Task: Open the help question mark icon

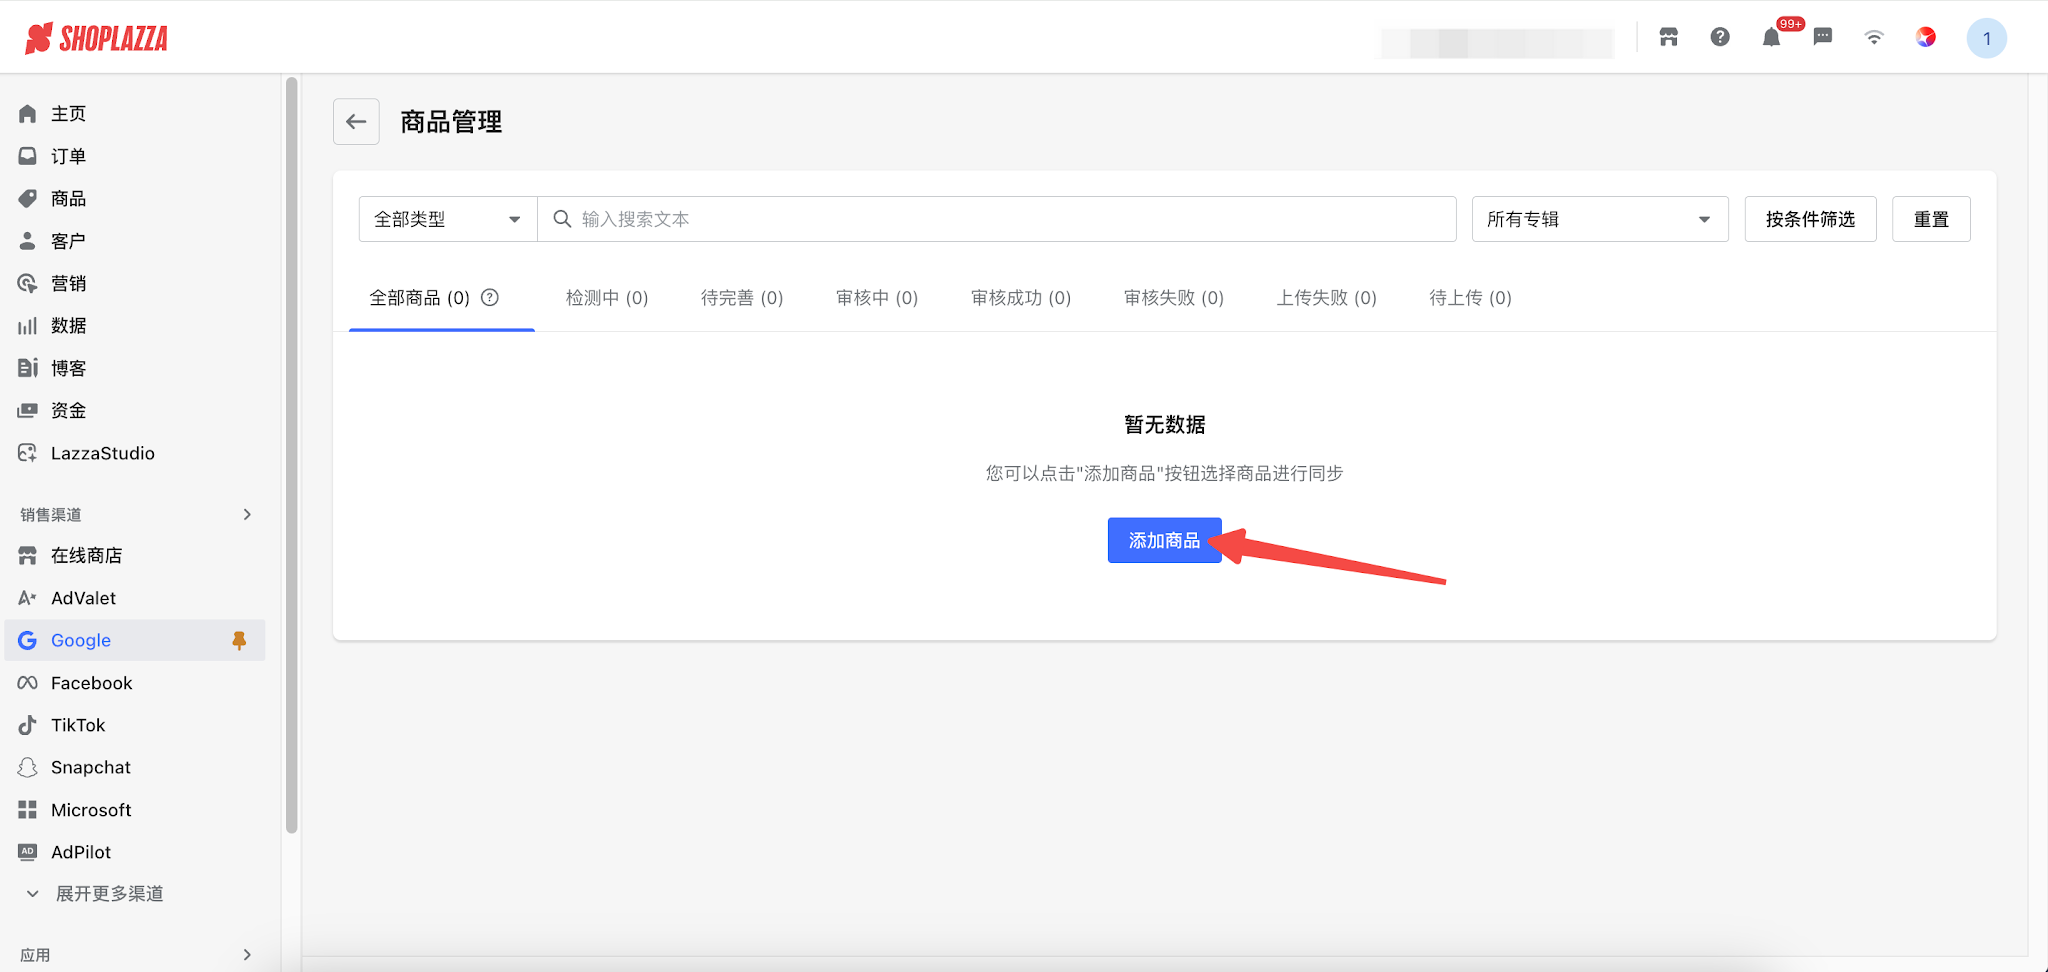Action: 1720,37
